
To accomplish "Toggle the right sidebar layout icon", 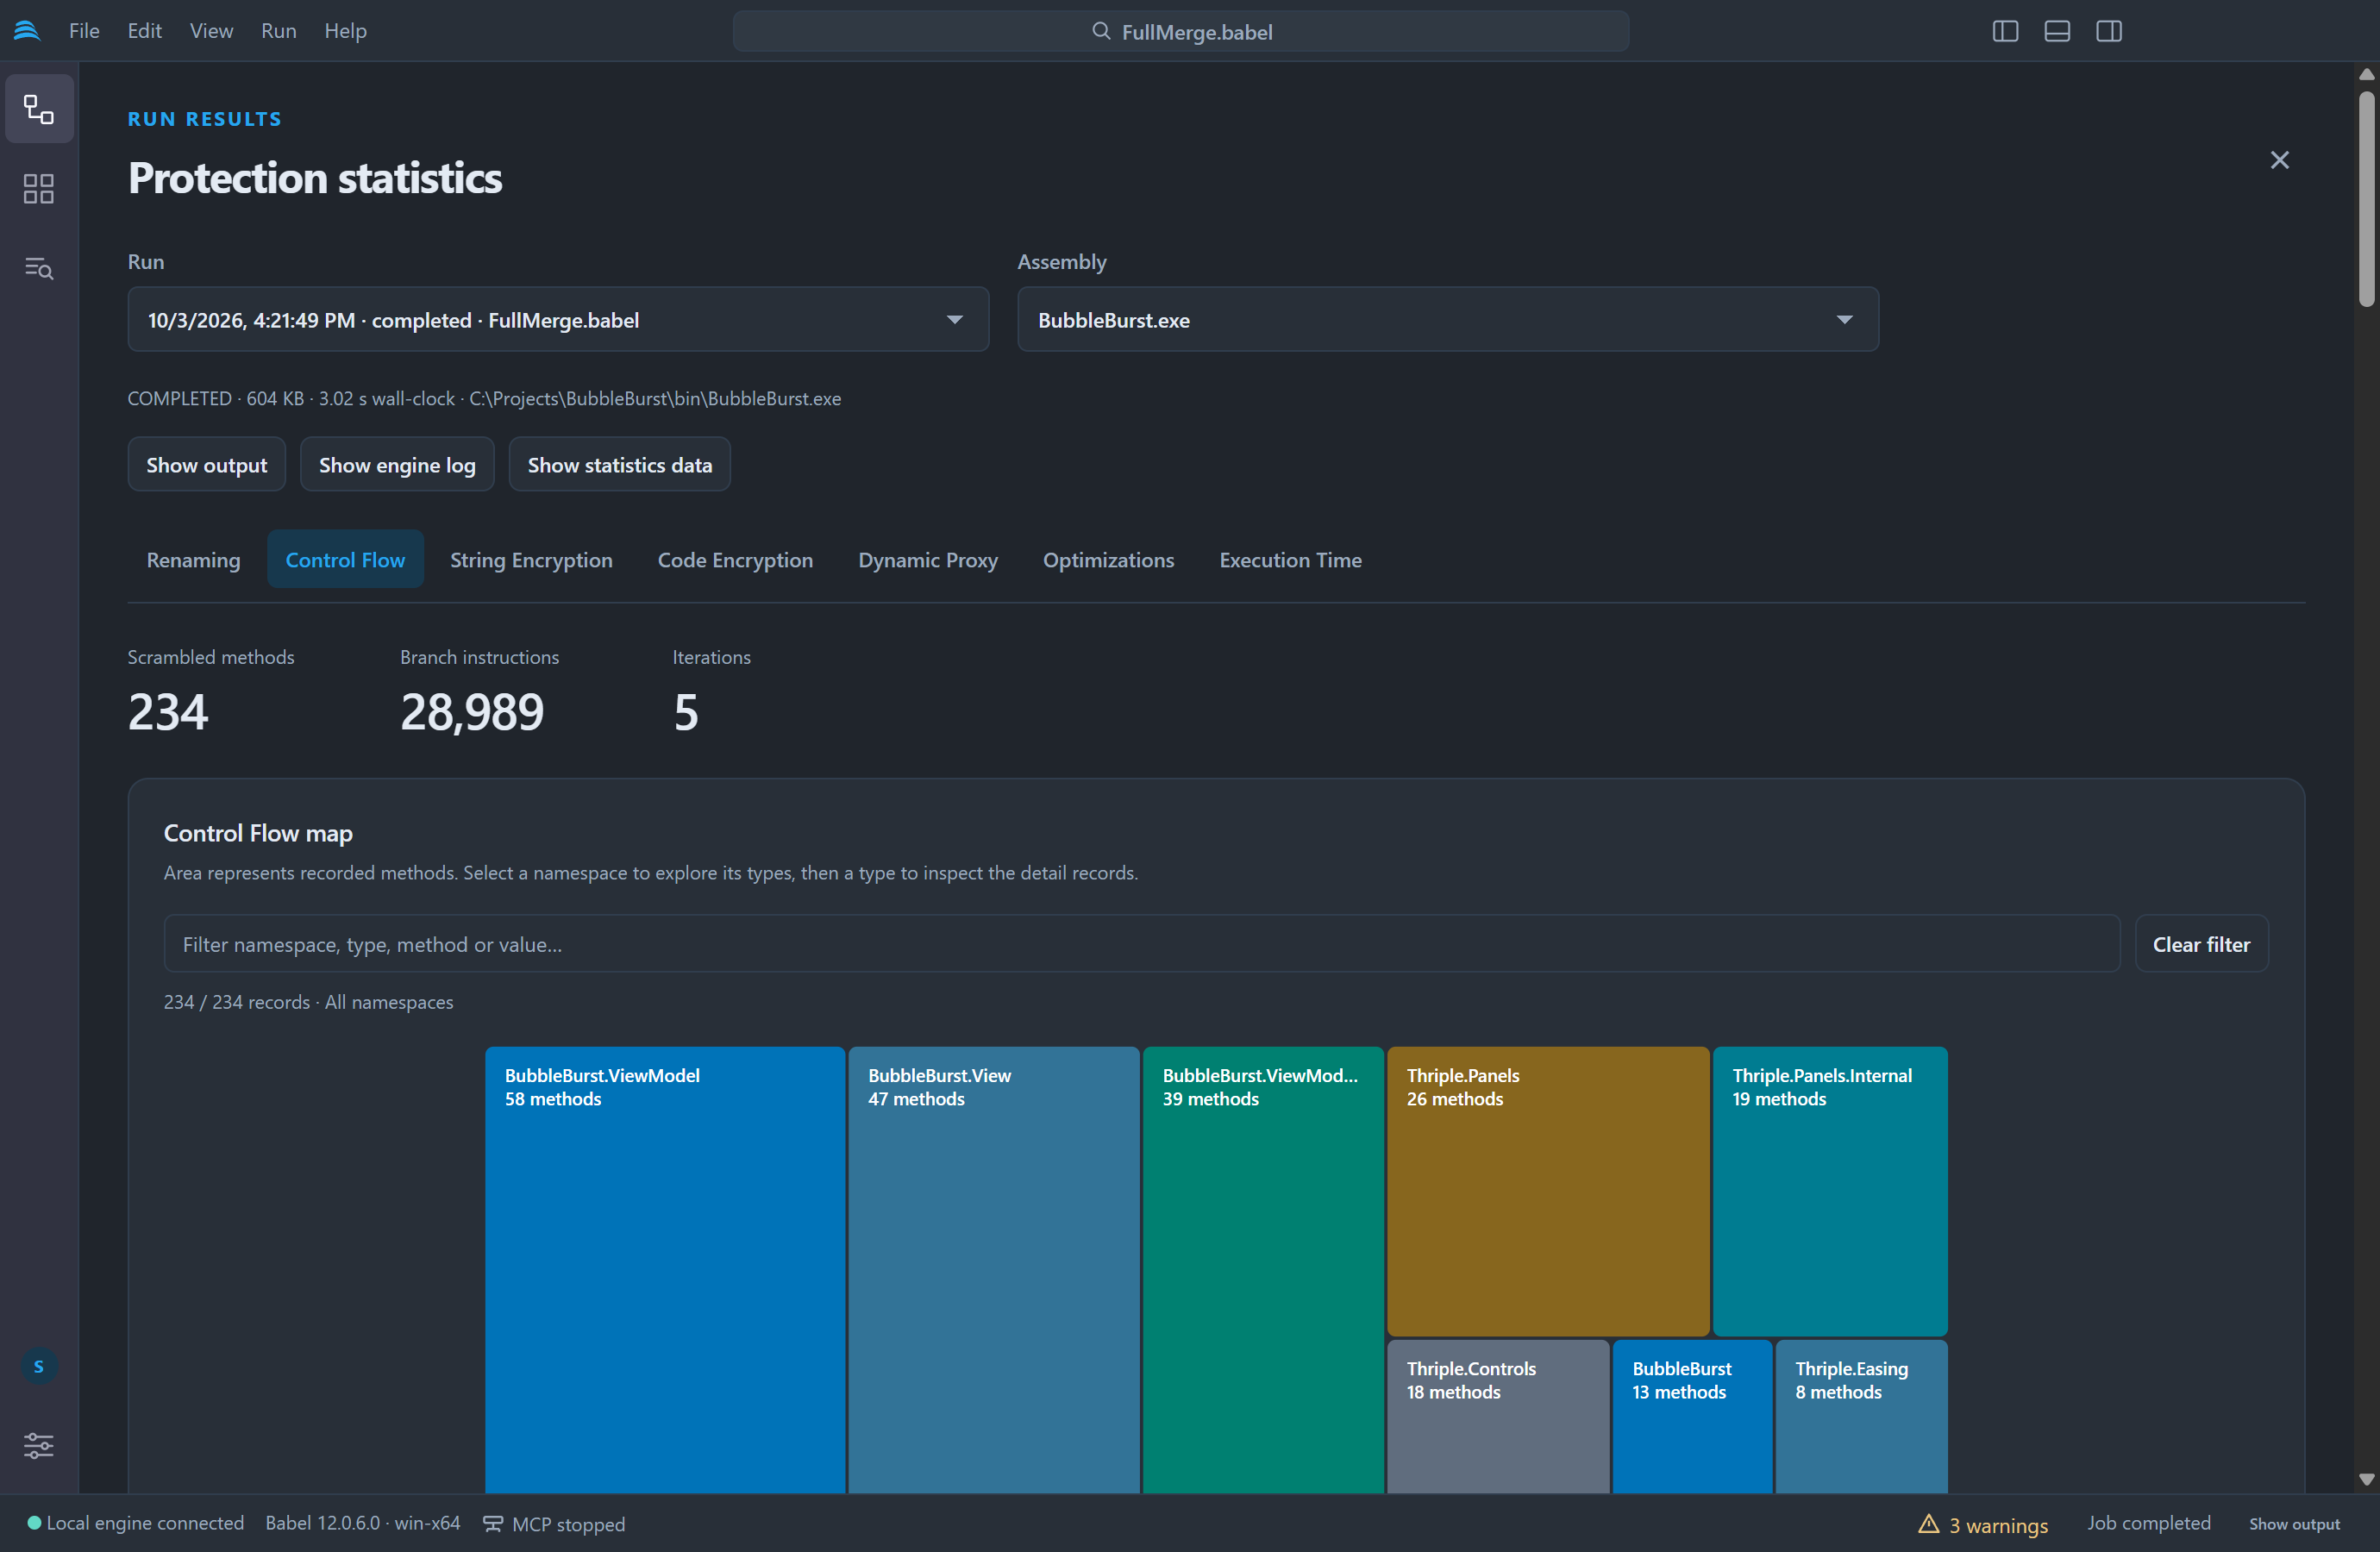I will (x=2109, y=31).
